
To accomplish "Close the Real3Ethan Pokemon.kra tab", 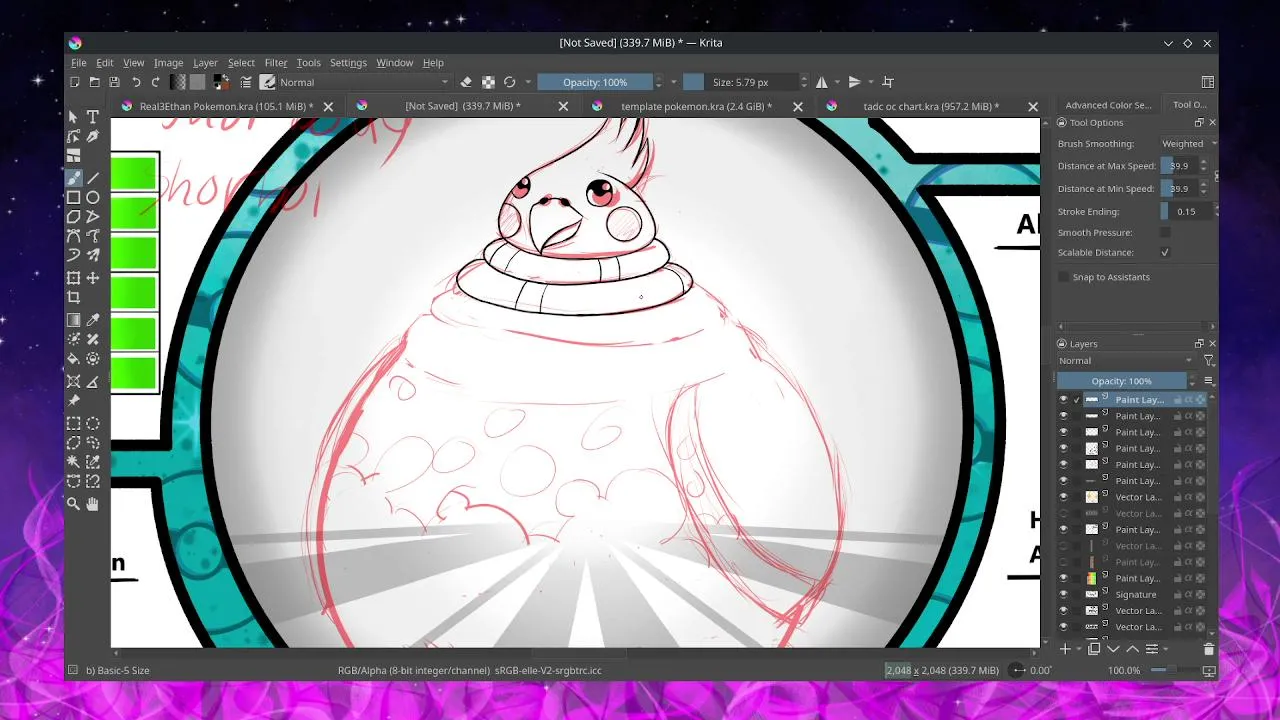I will pyautogui.click(x=328, y=106).
